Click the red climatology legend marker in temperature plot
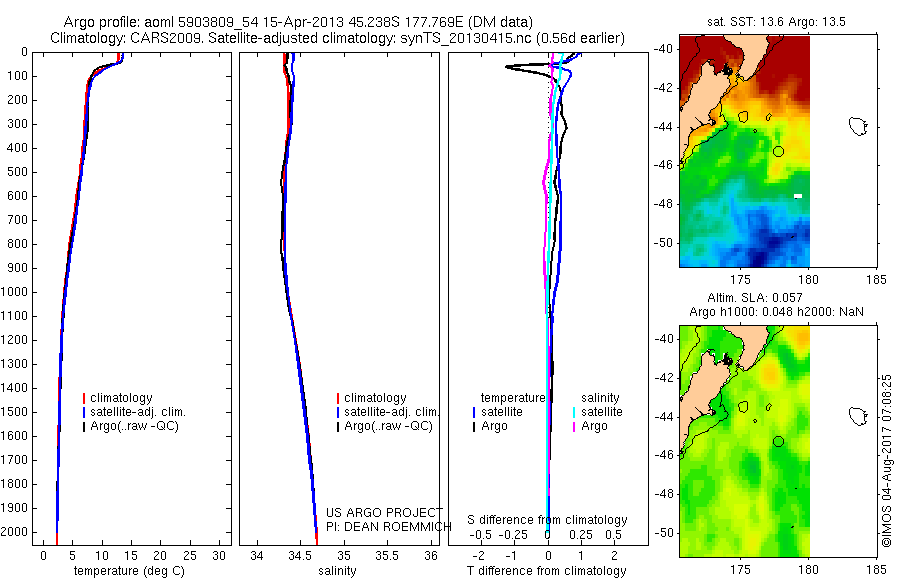Screen dimensions: 900x580 pyautogui.click(x=84, y=398)
